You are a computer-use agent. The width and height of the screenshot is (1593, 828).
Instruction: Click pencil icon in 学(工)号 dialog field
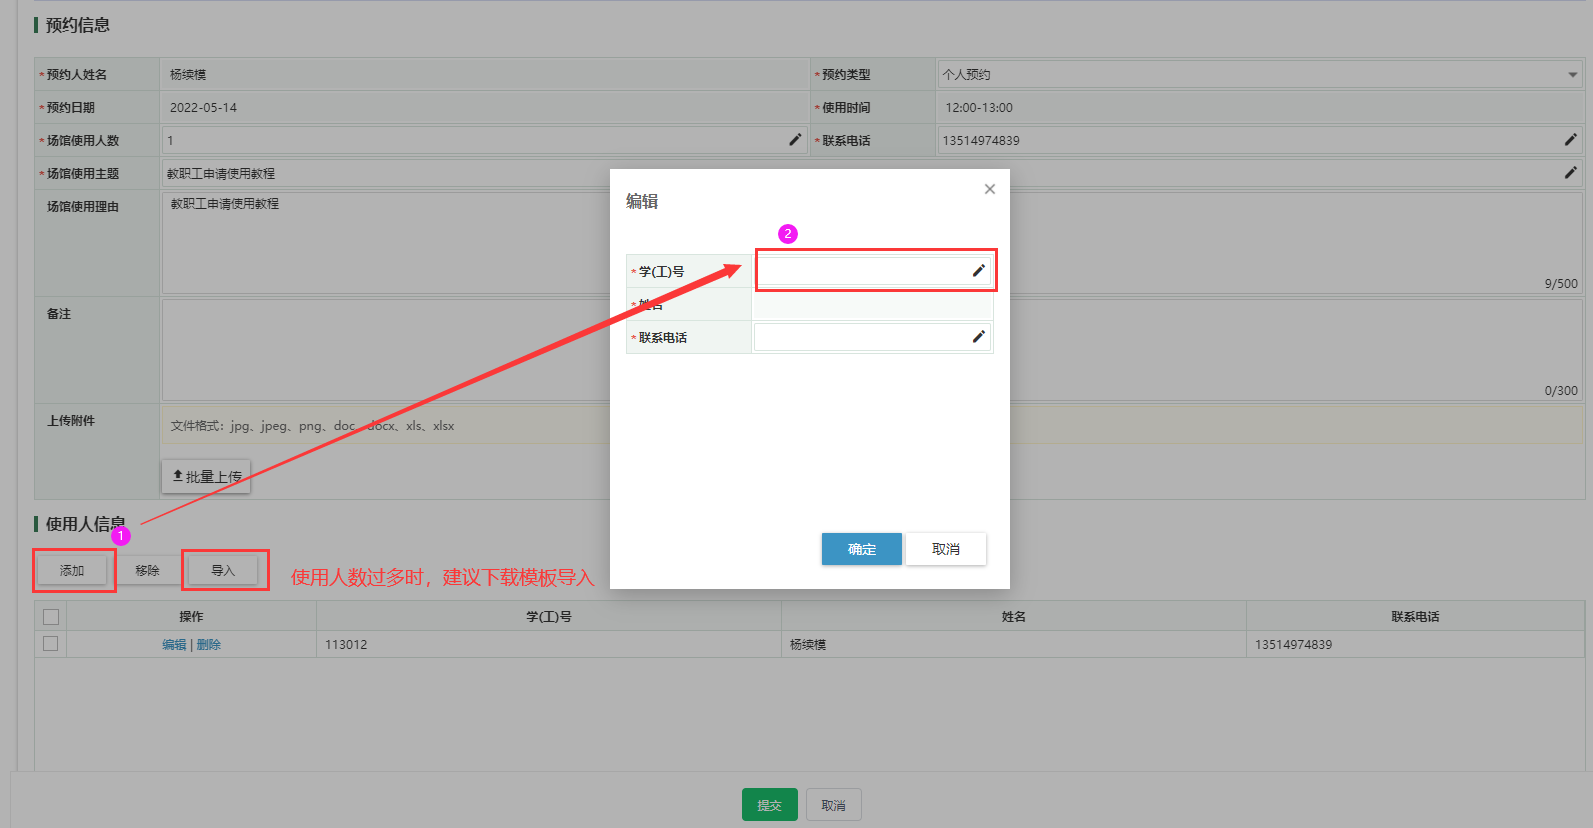(978, 271)
